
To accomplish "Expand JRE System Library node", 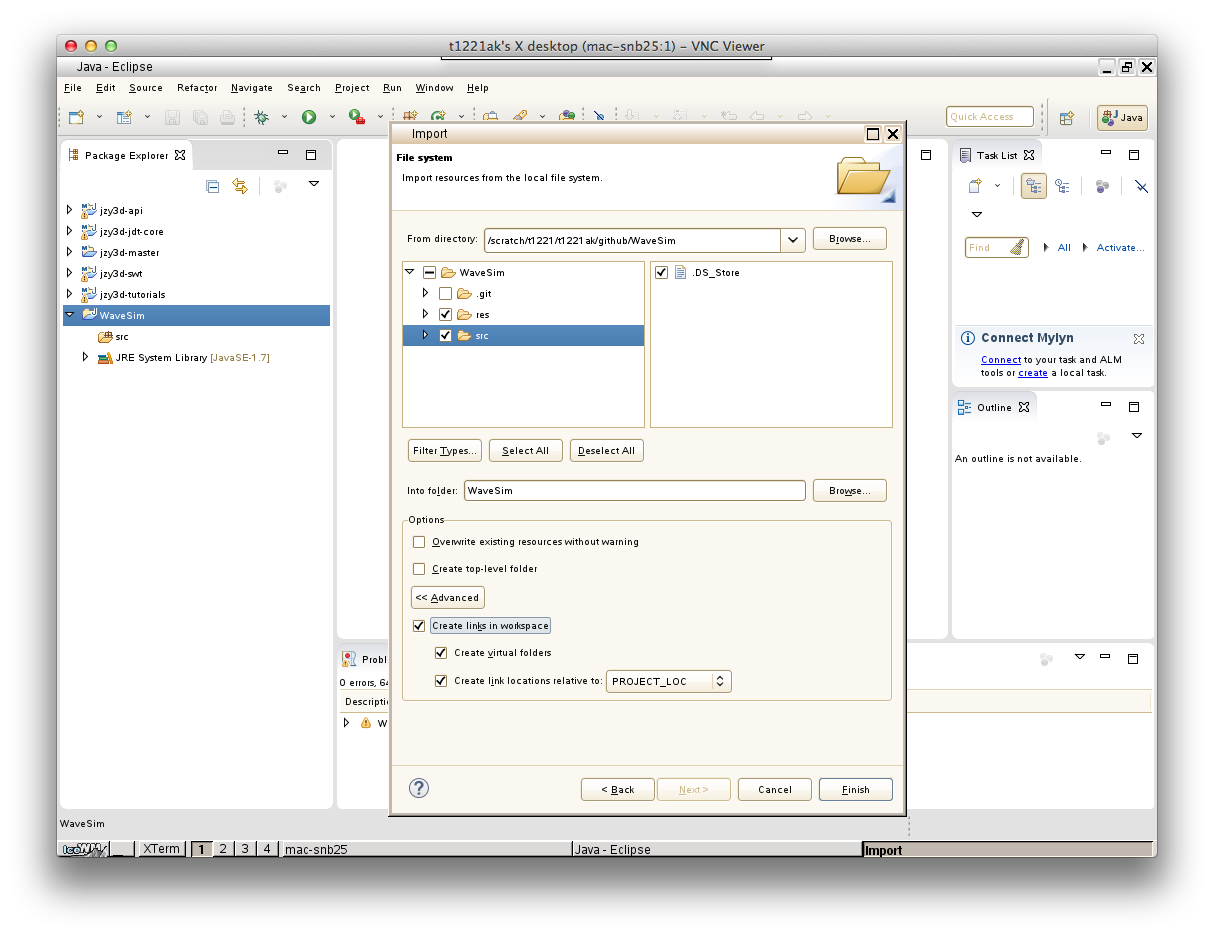I will [86, 357].
